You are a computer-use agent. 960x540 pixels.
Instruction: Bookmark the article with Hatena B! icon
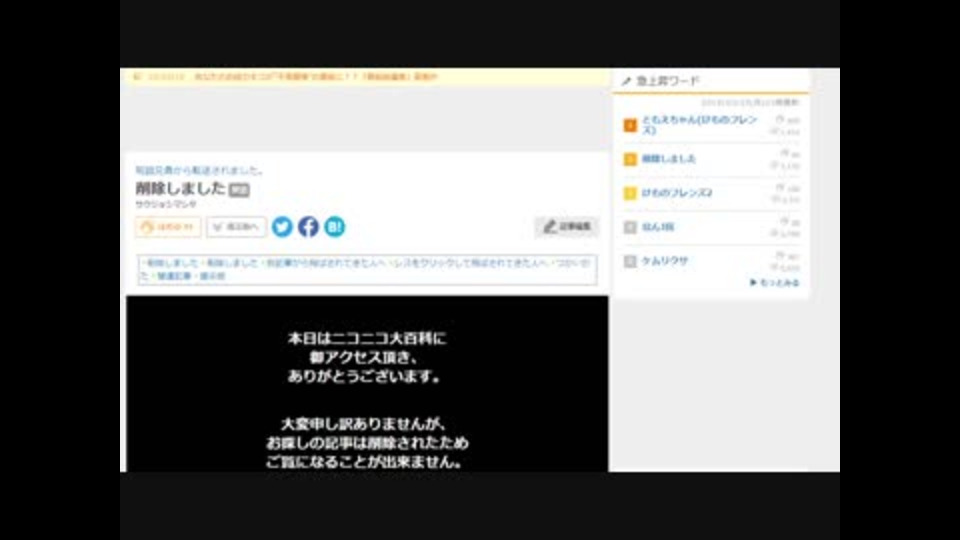(x=334, y=227)
